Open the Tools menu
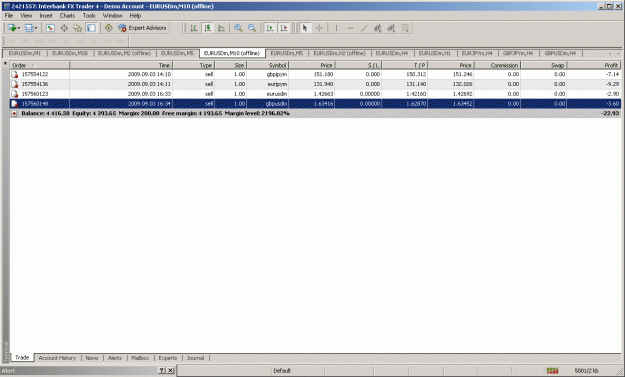625x377 pixels. 89,16
